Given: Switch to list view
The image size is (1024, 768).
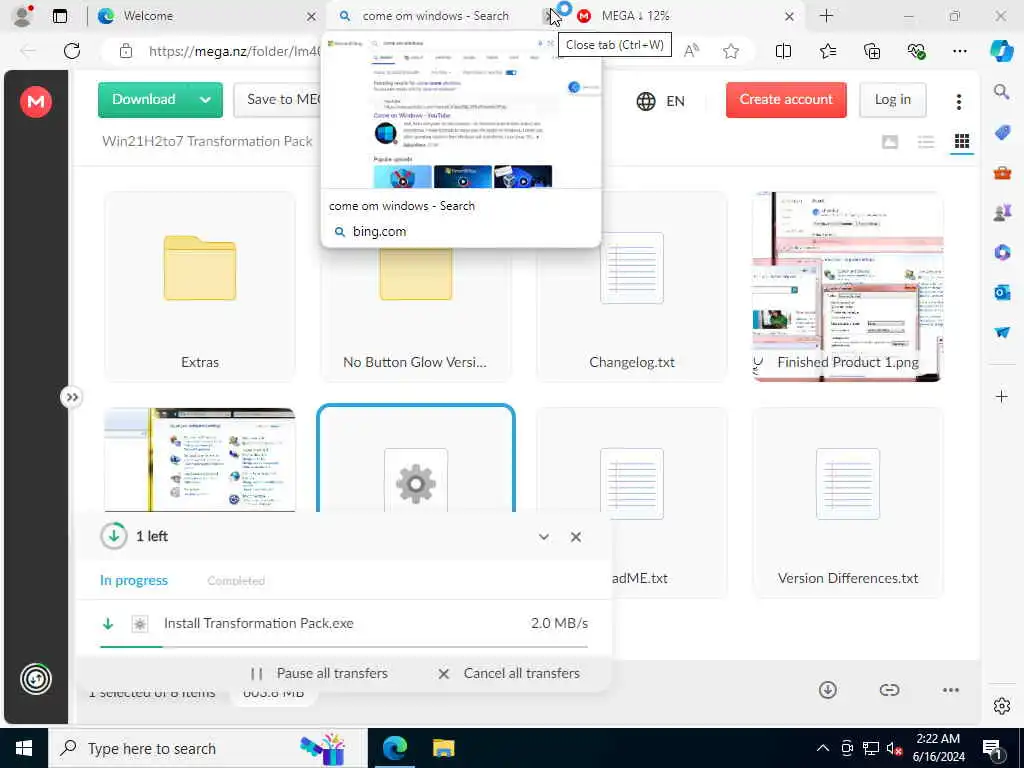Looking at the screenshot, I should tap(925, 142).
